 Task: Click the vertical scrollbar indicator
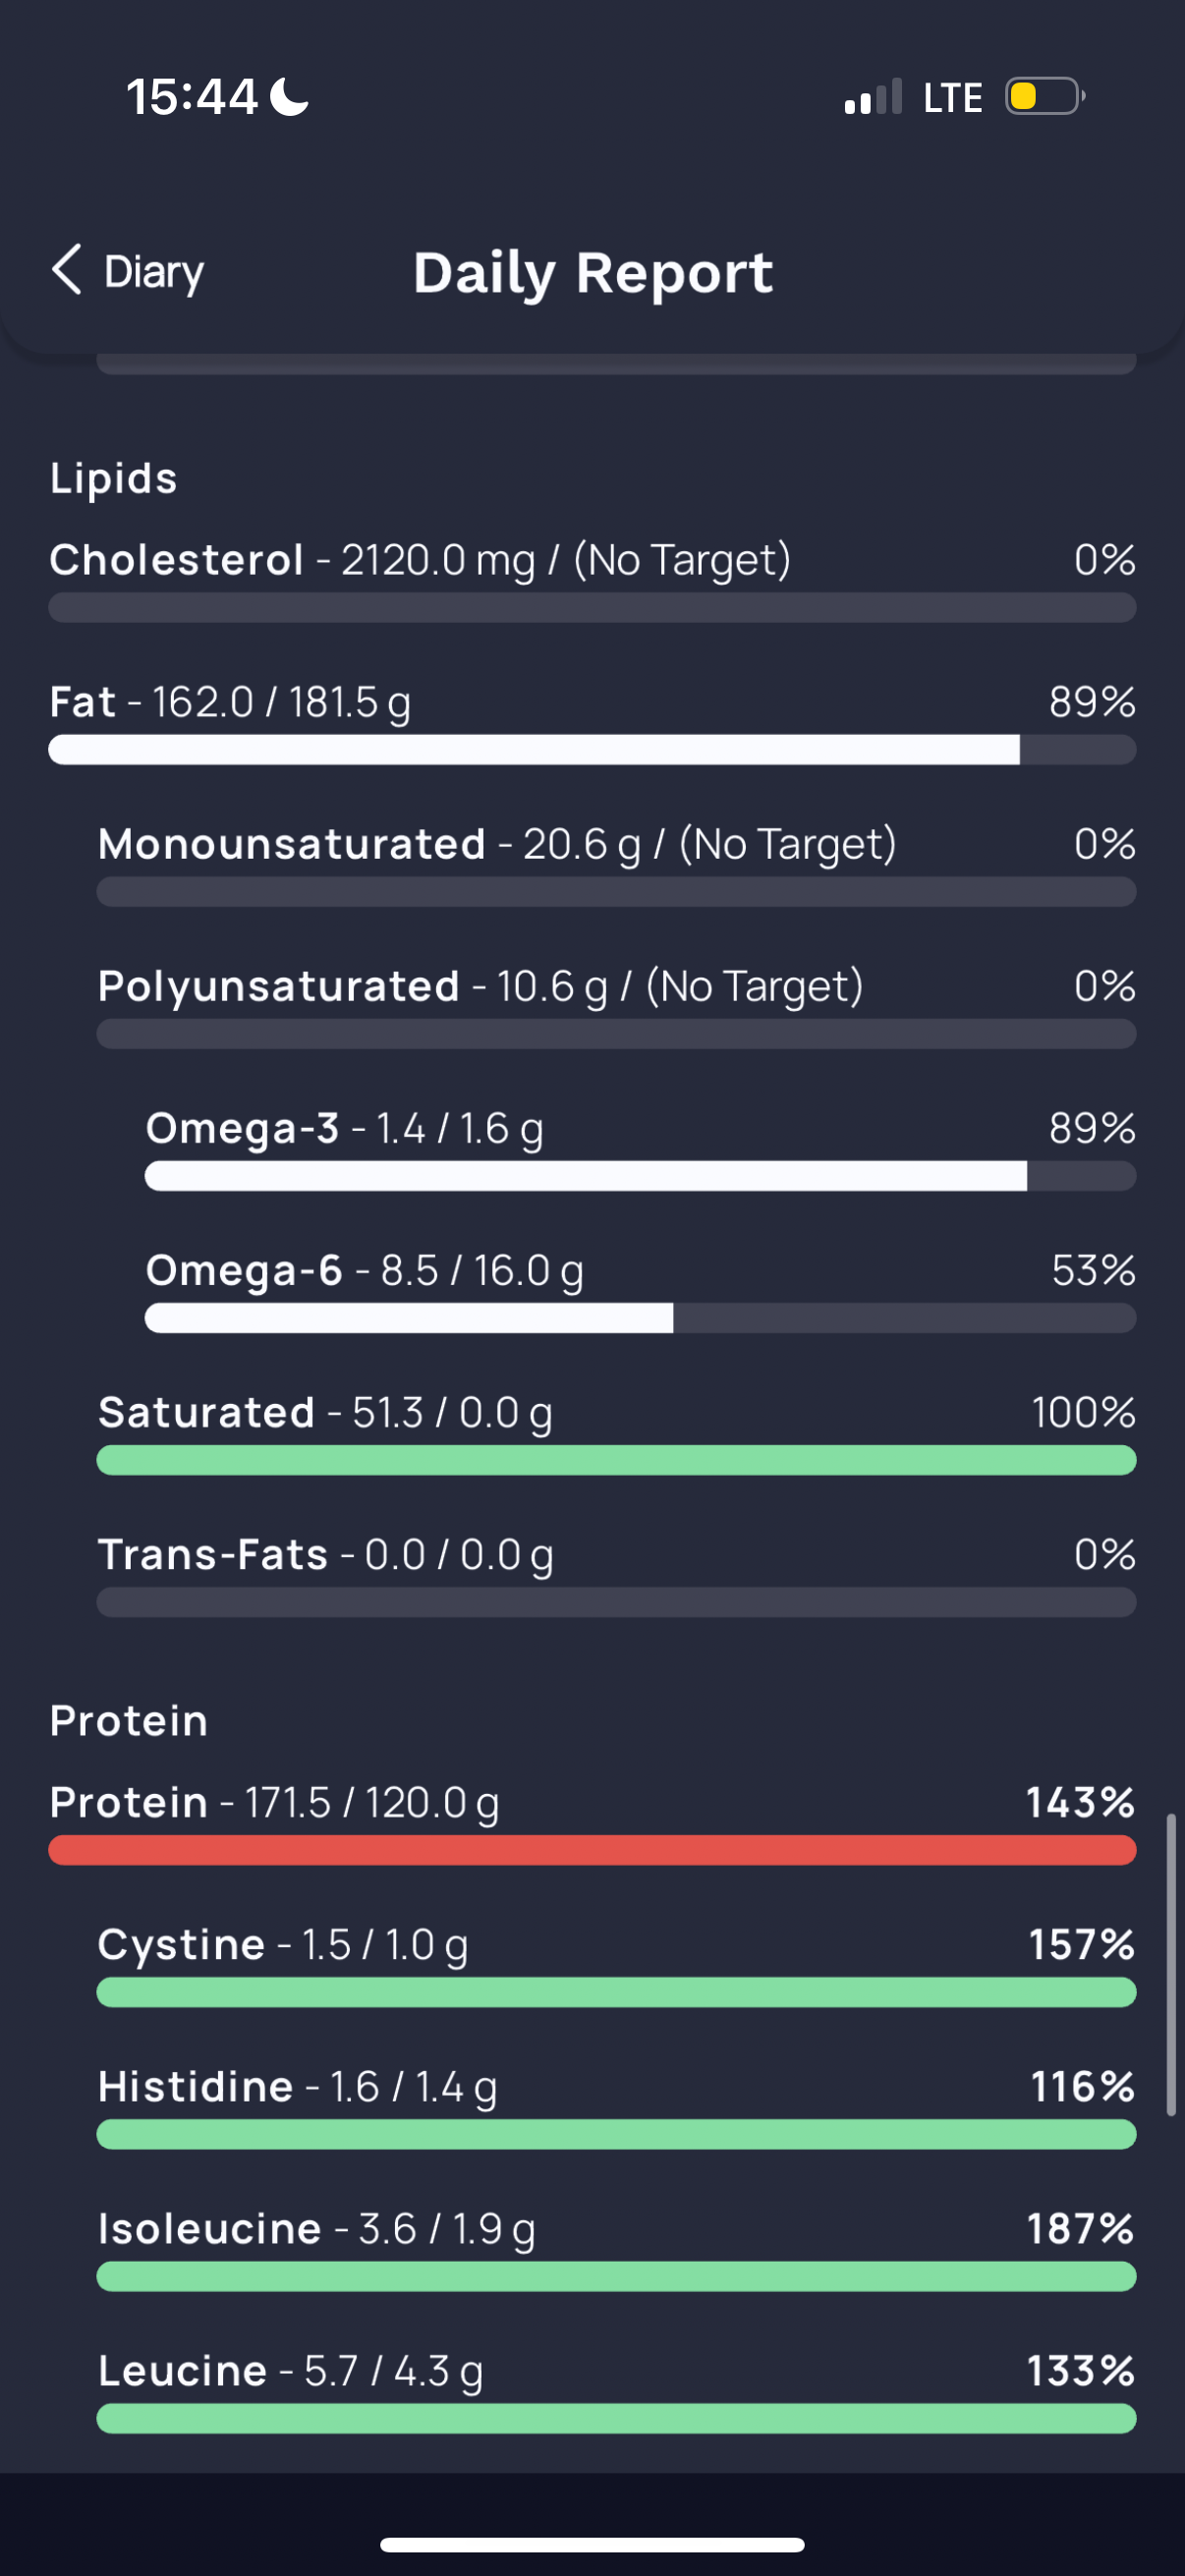[1171, 1964]
